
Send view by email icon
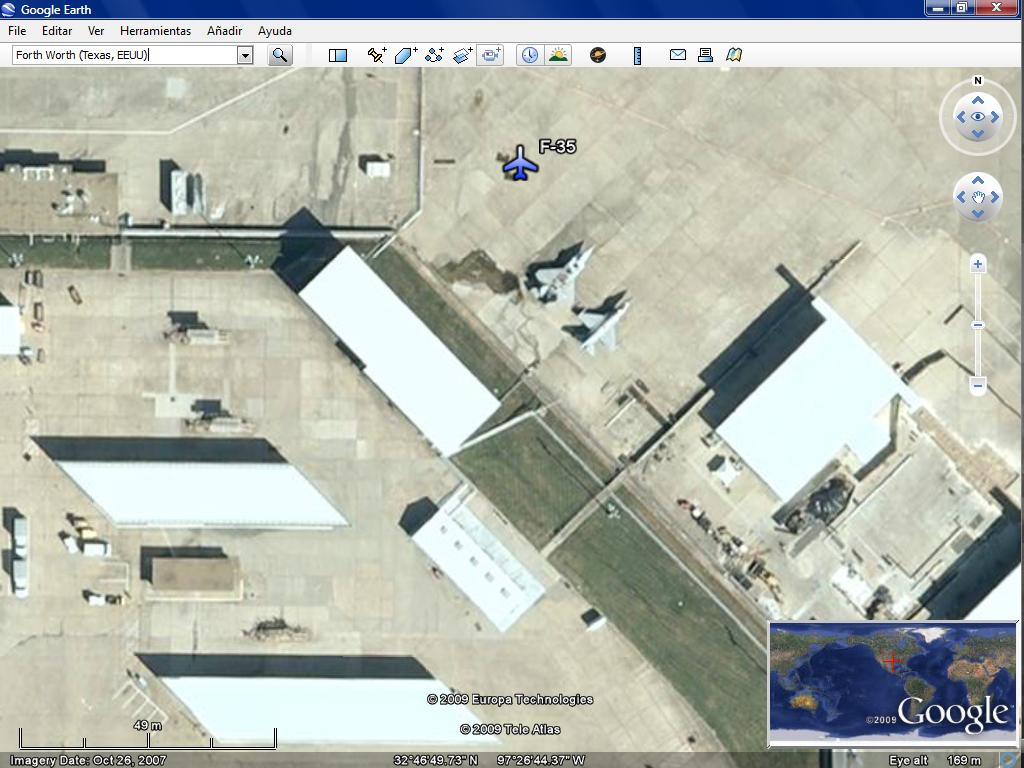click(x=677, y=55)
